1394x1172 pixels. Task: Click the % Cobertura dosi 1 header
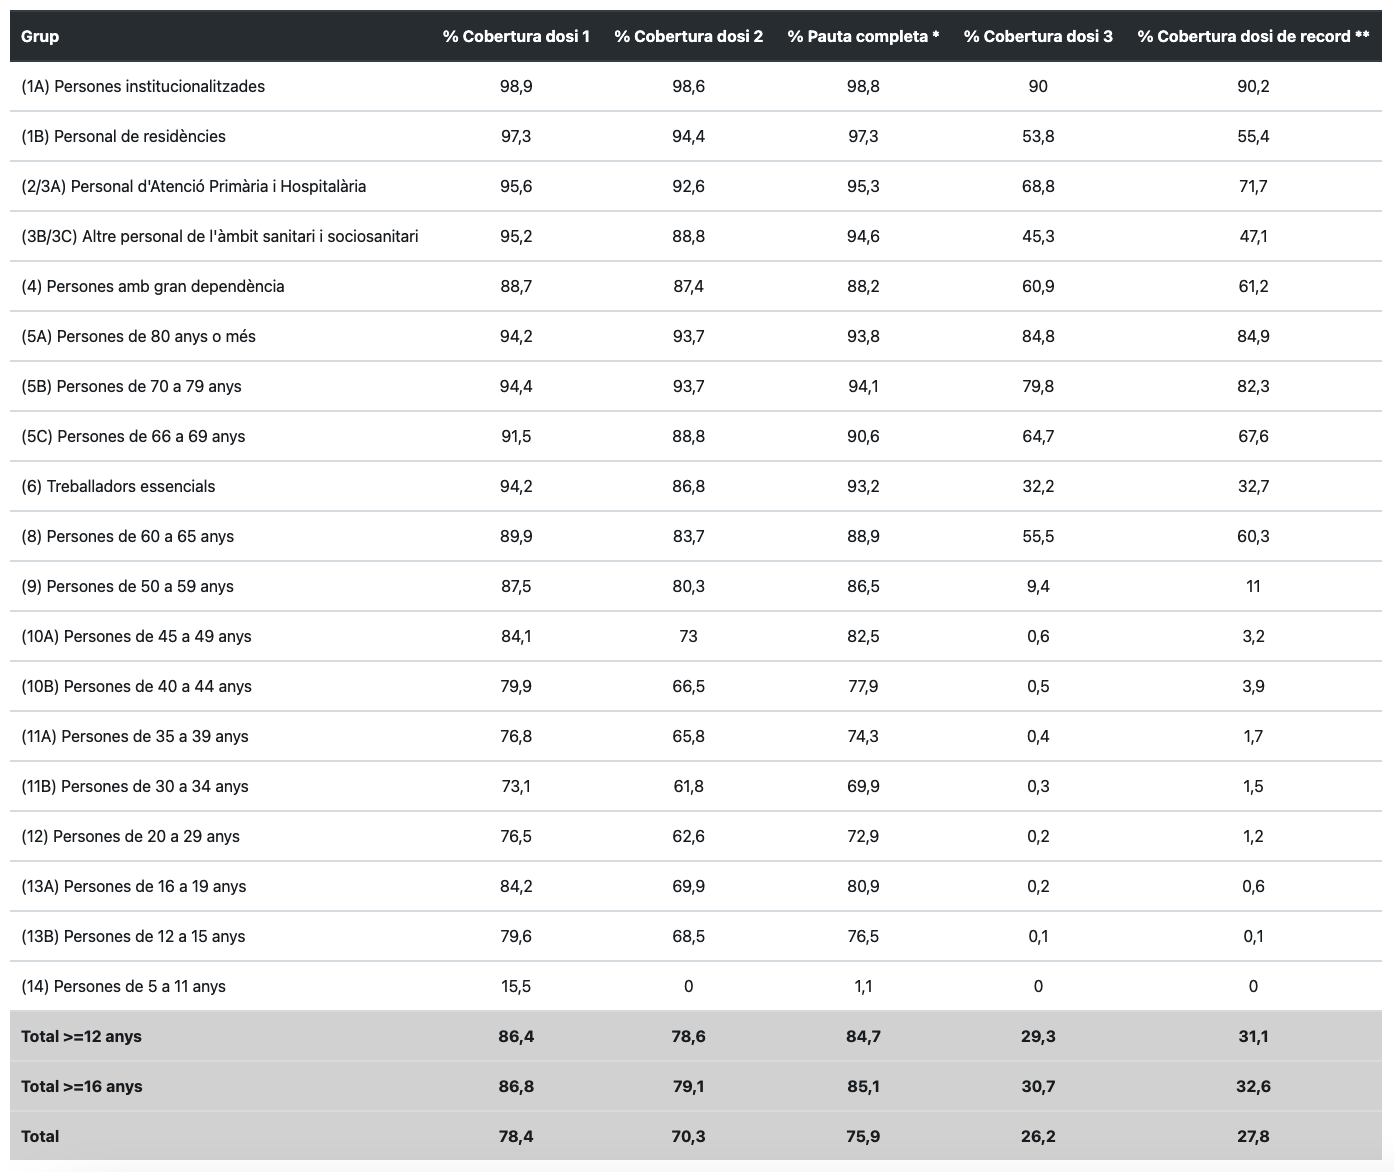tap(516, 36)
